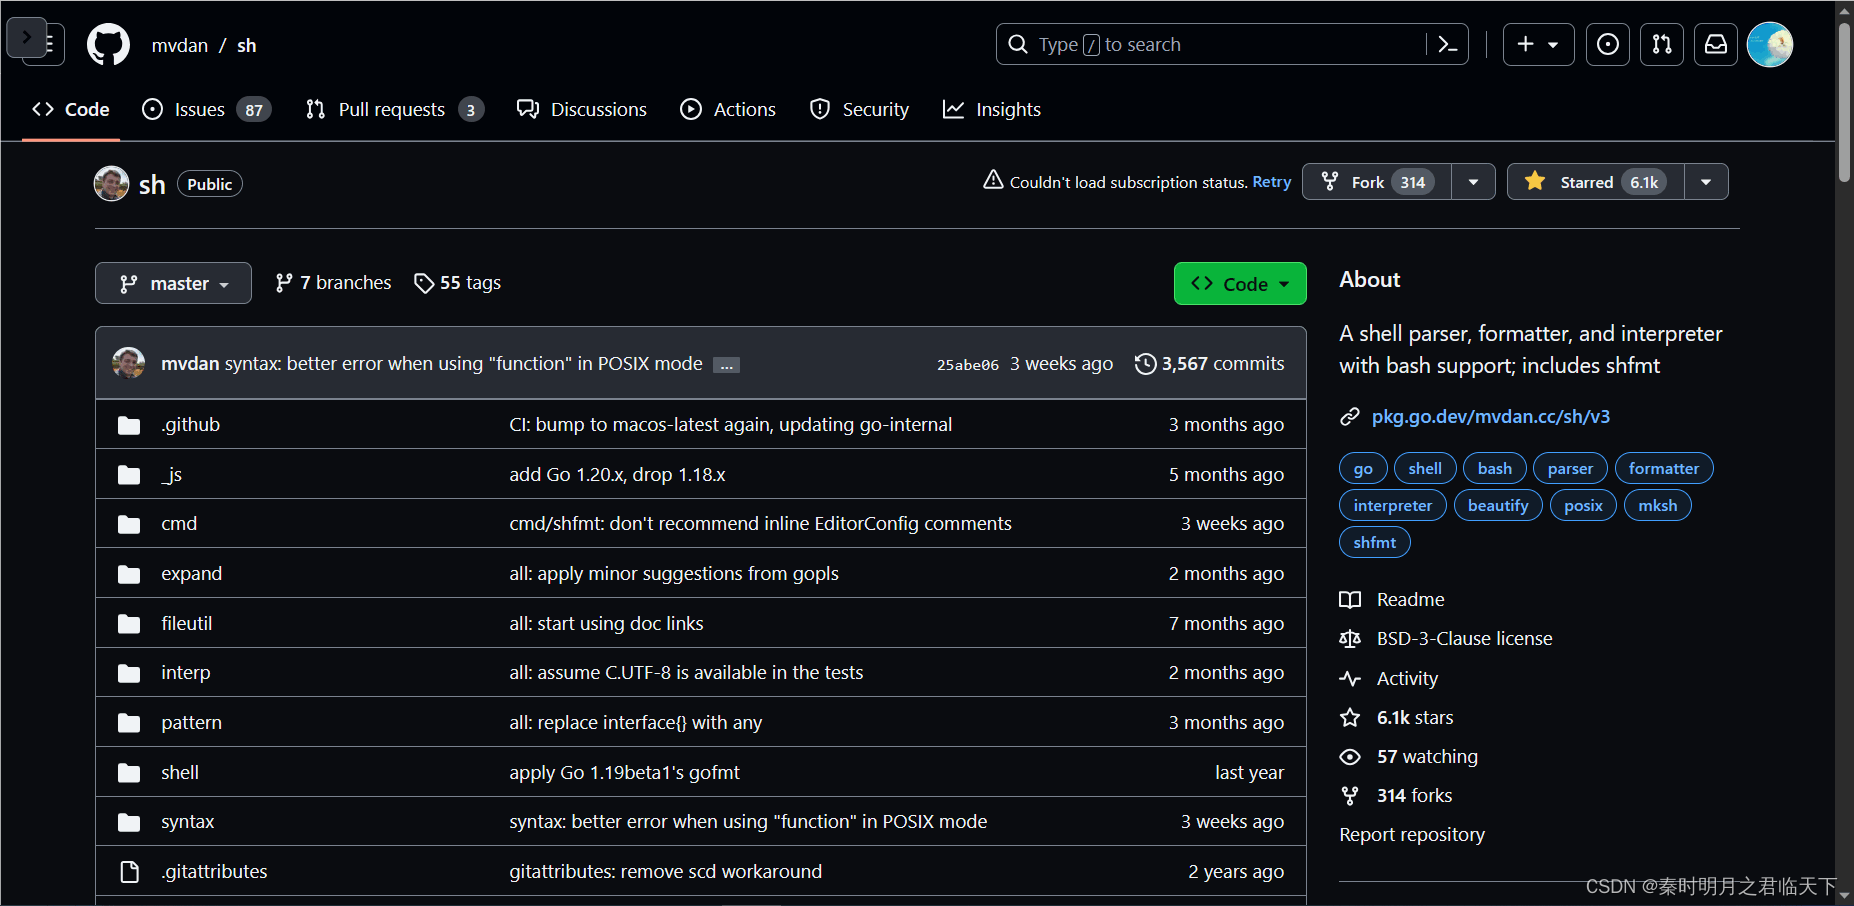Image resolution: width=1854 pixels, height=906 pixels.
Task: Open the .github folder
Action: point(190,424)
